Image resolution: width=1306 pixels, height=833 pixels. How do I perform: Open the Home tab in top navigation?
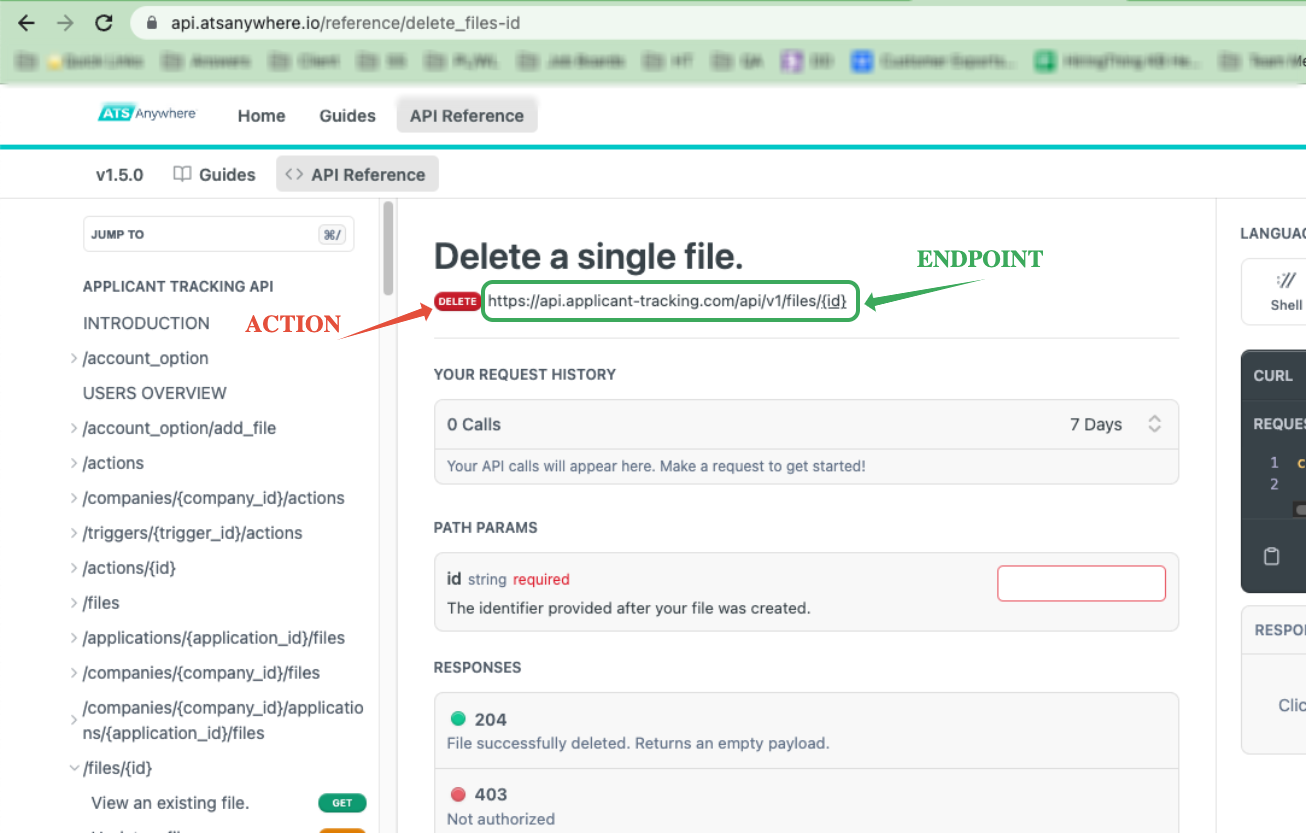click(x=261, y=115)
